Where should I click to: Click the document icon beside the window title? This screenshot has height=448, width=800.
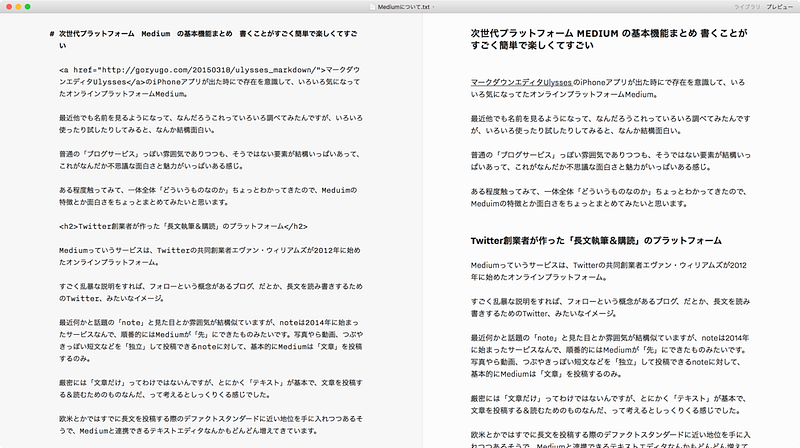click(x=372, y=7)
